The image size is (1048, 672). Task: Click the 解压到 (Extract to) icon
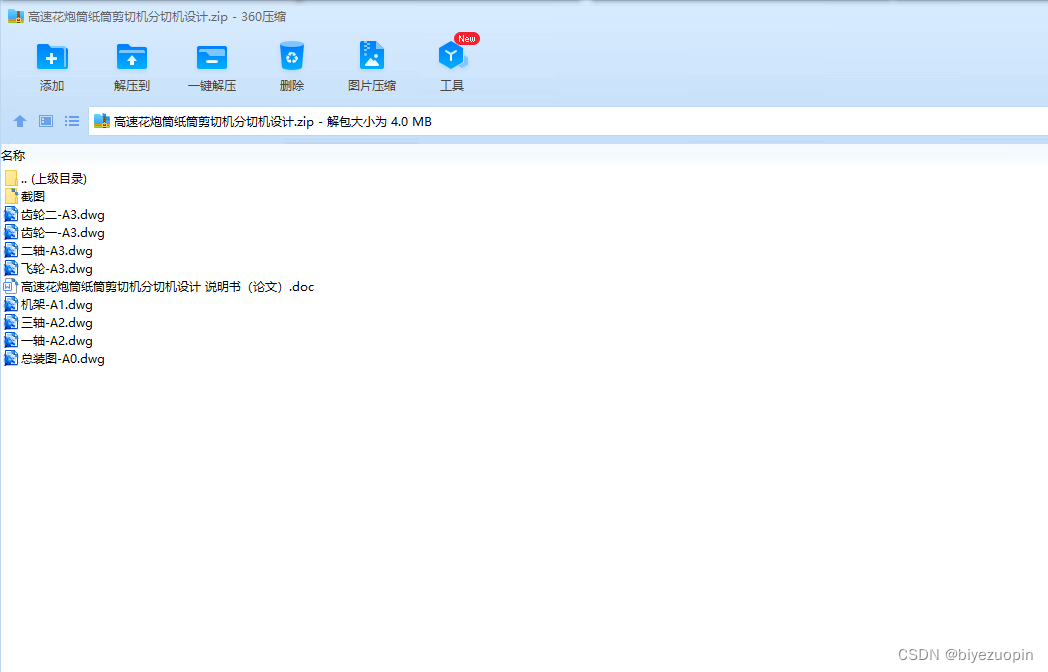132,57
